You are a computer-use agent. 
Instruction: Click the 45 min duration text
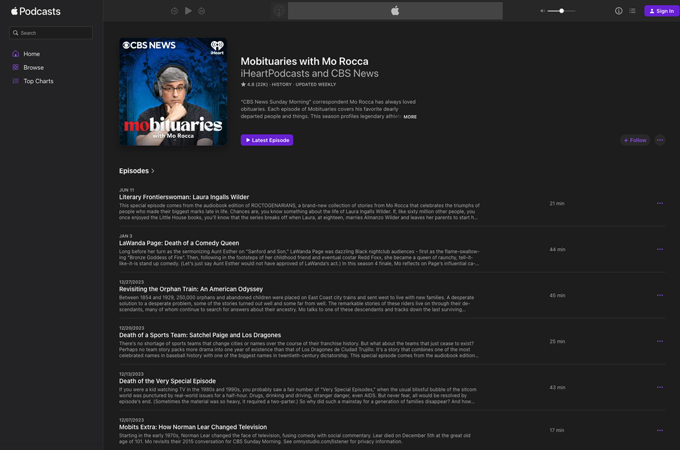557,295
